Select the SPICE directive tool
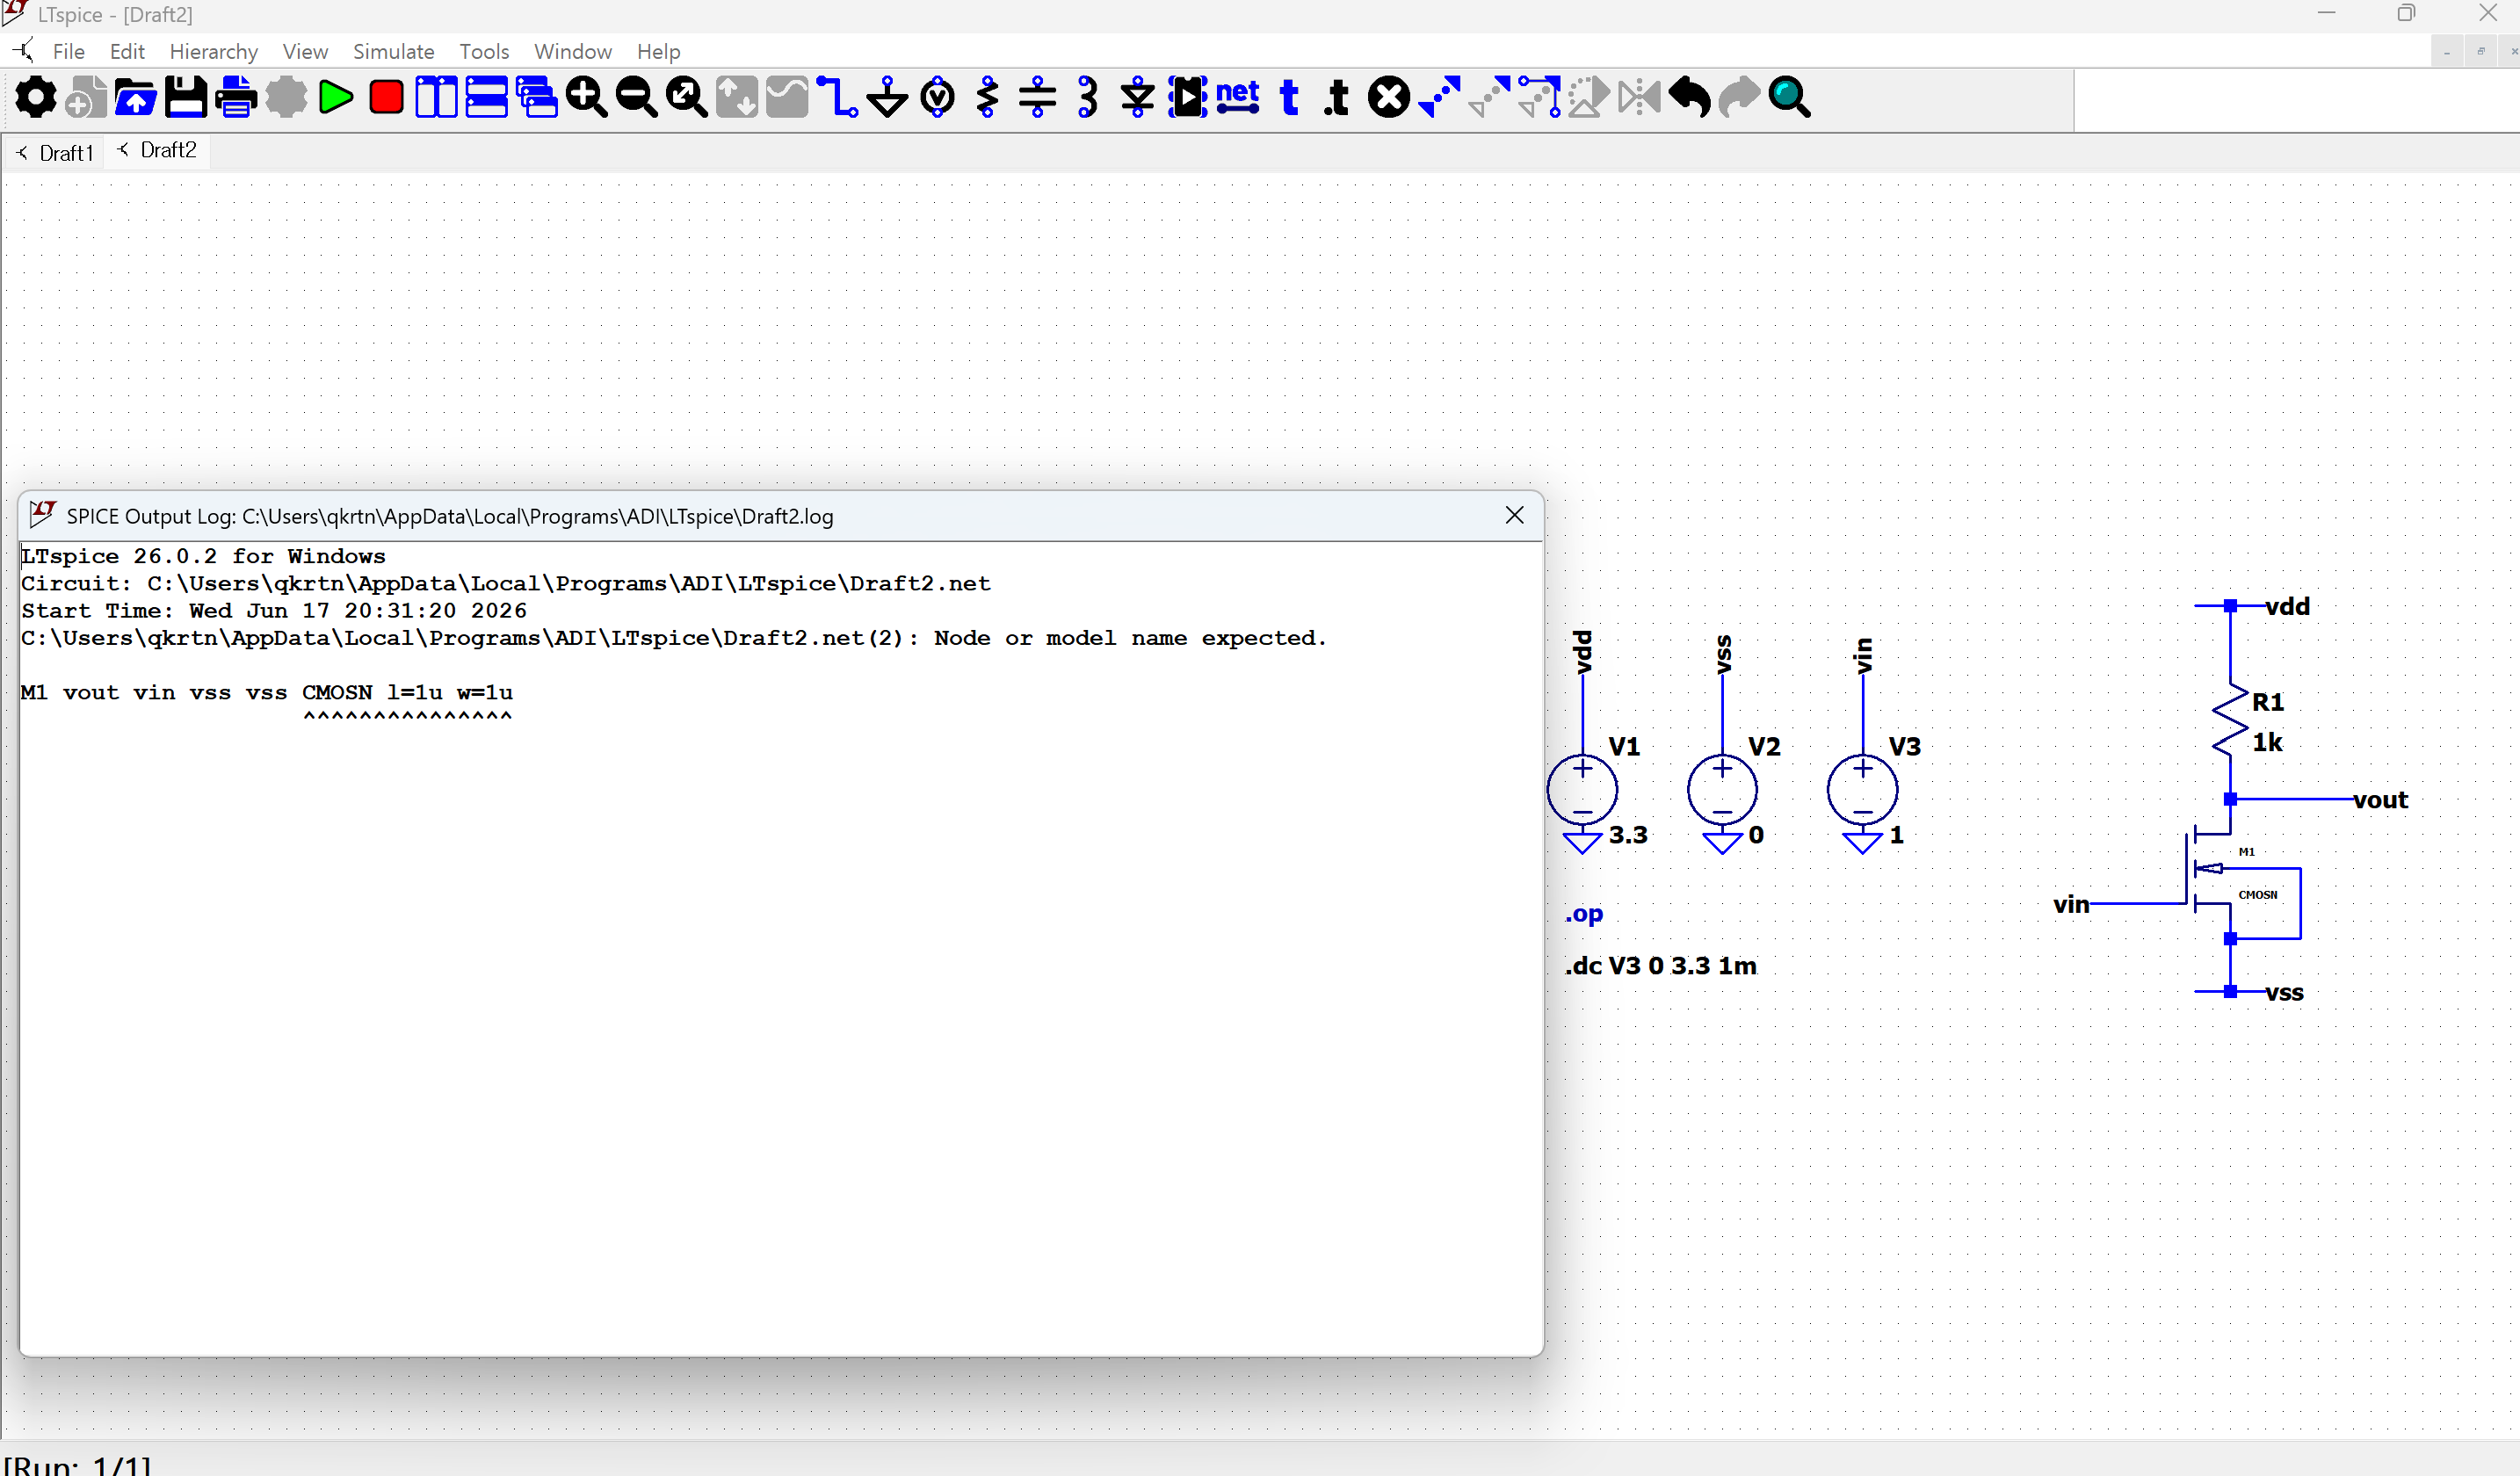This screenshot has width=2520, height=1476. pyautogui.click(x=1338, y=97)
